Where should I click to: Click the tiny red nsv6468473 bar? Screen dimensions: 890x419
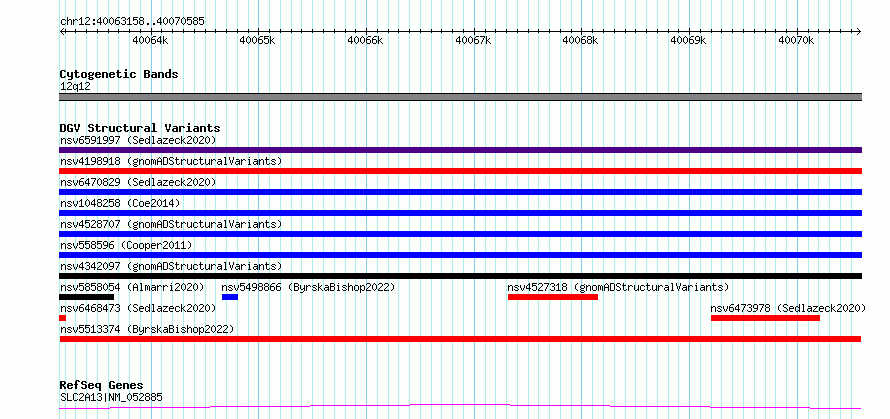[62, 318]
